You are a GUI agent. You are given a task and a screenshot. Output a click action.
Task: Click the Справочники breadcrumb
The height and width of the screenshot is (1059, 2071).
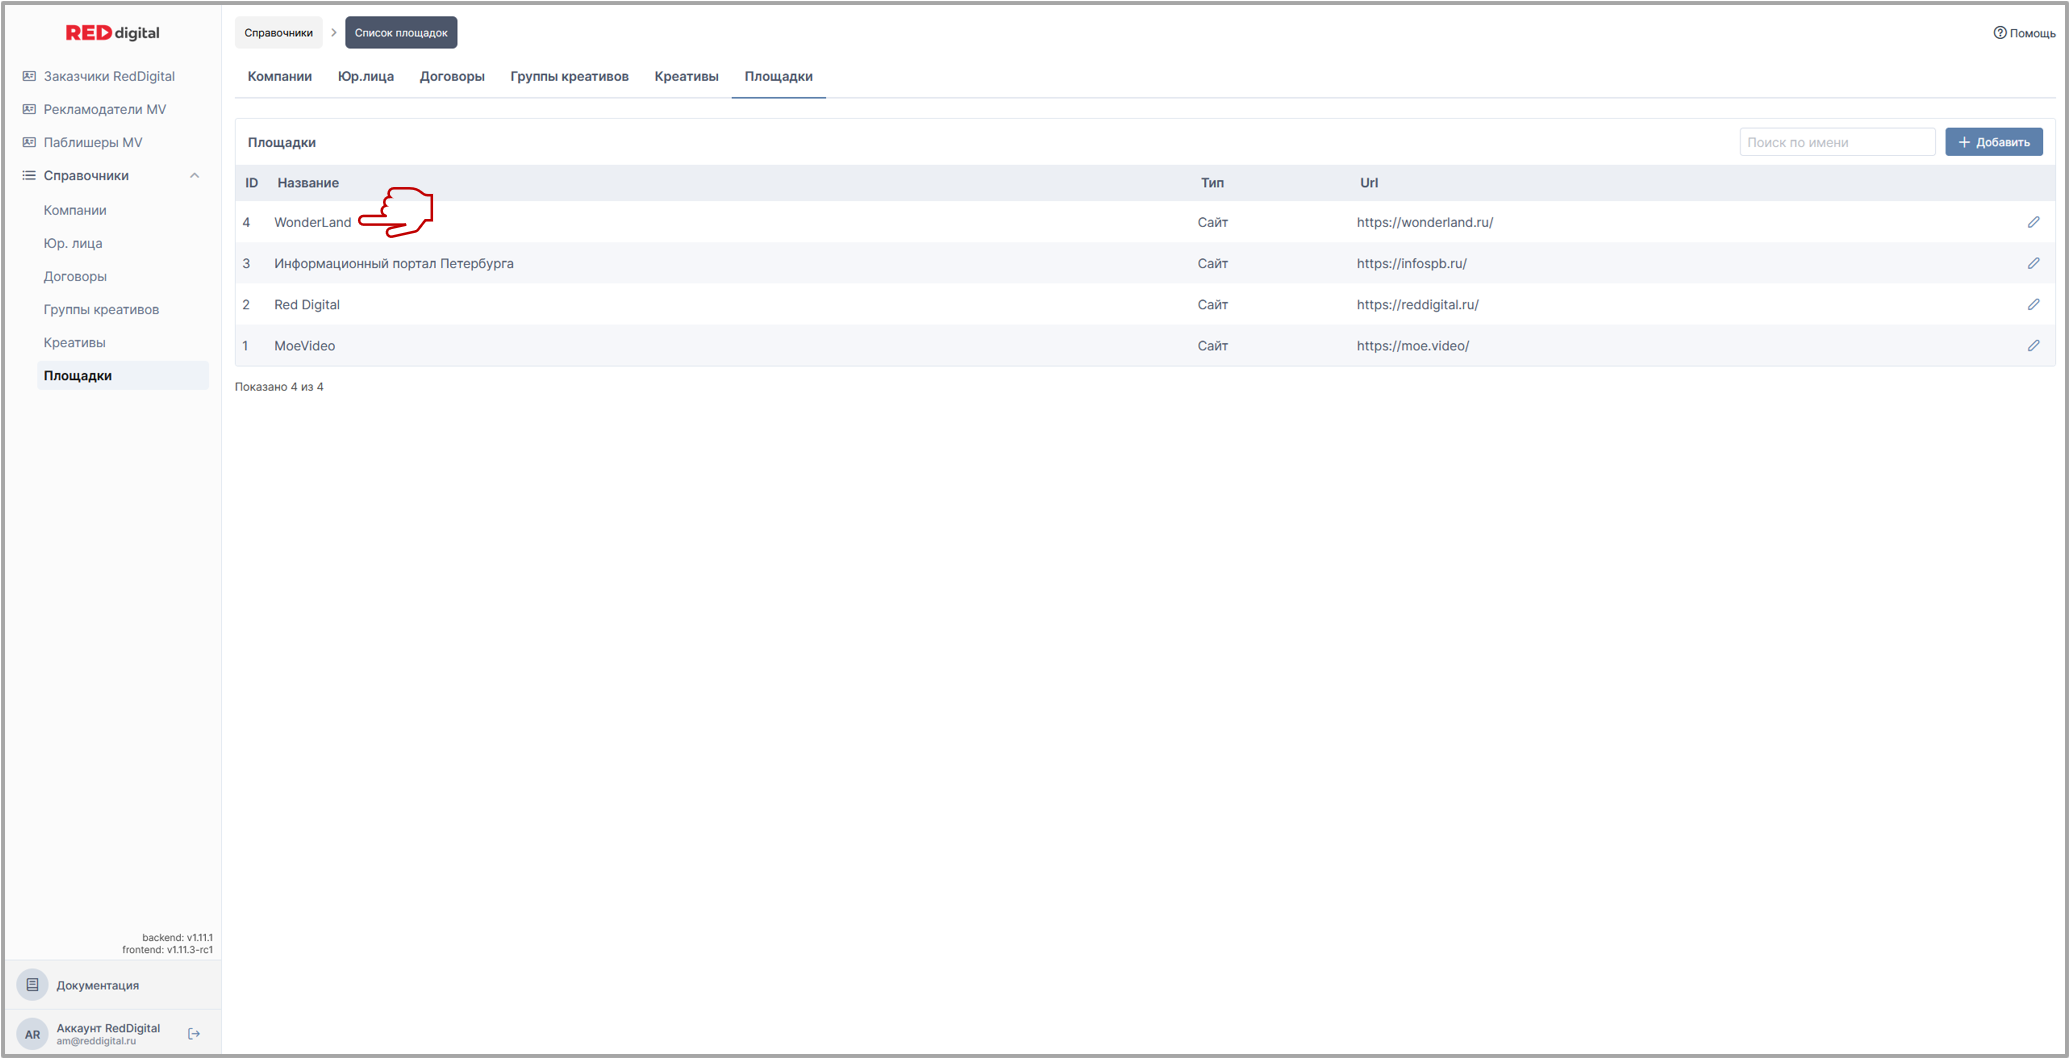pos(279,33)
